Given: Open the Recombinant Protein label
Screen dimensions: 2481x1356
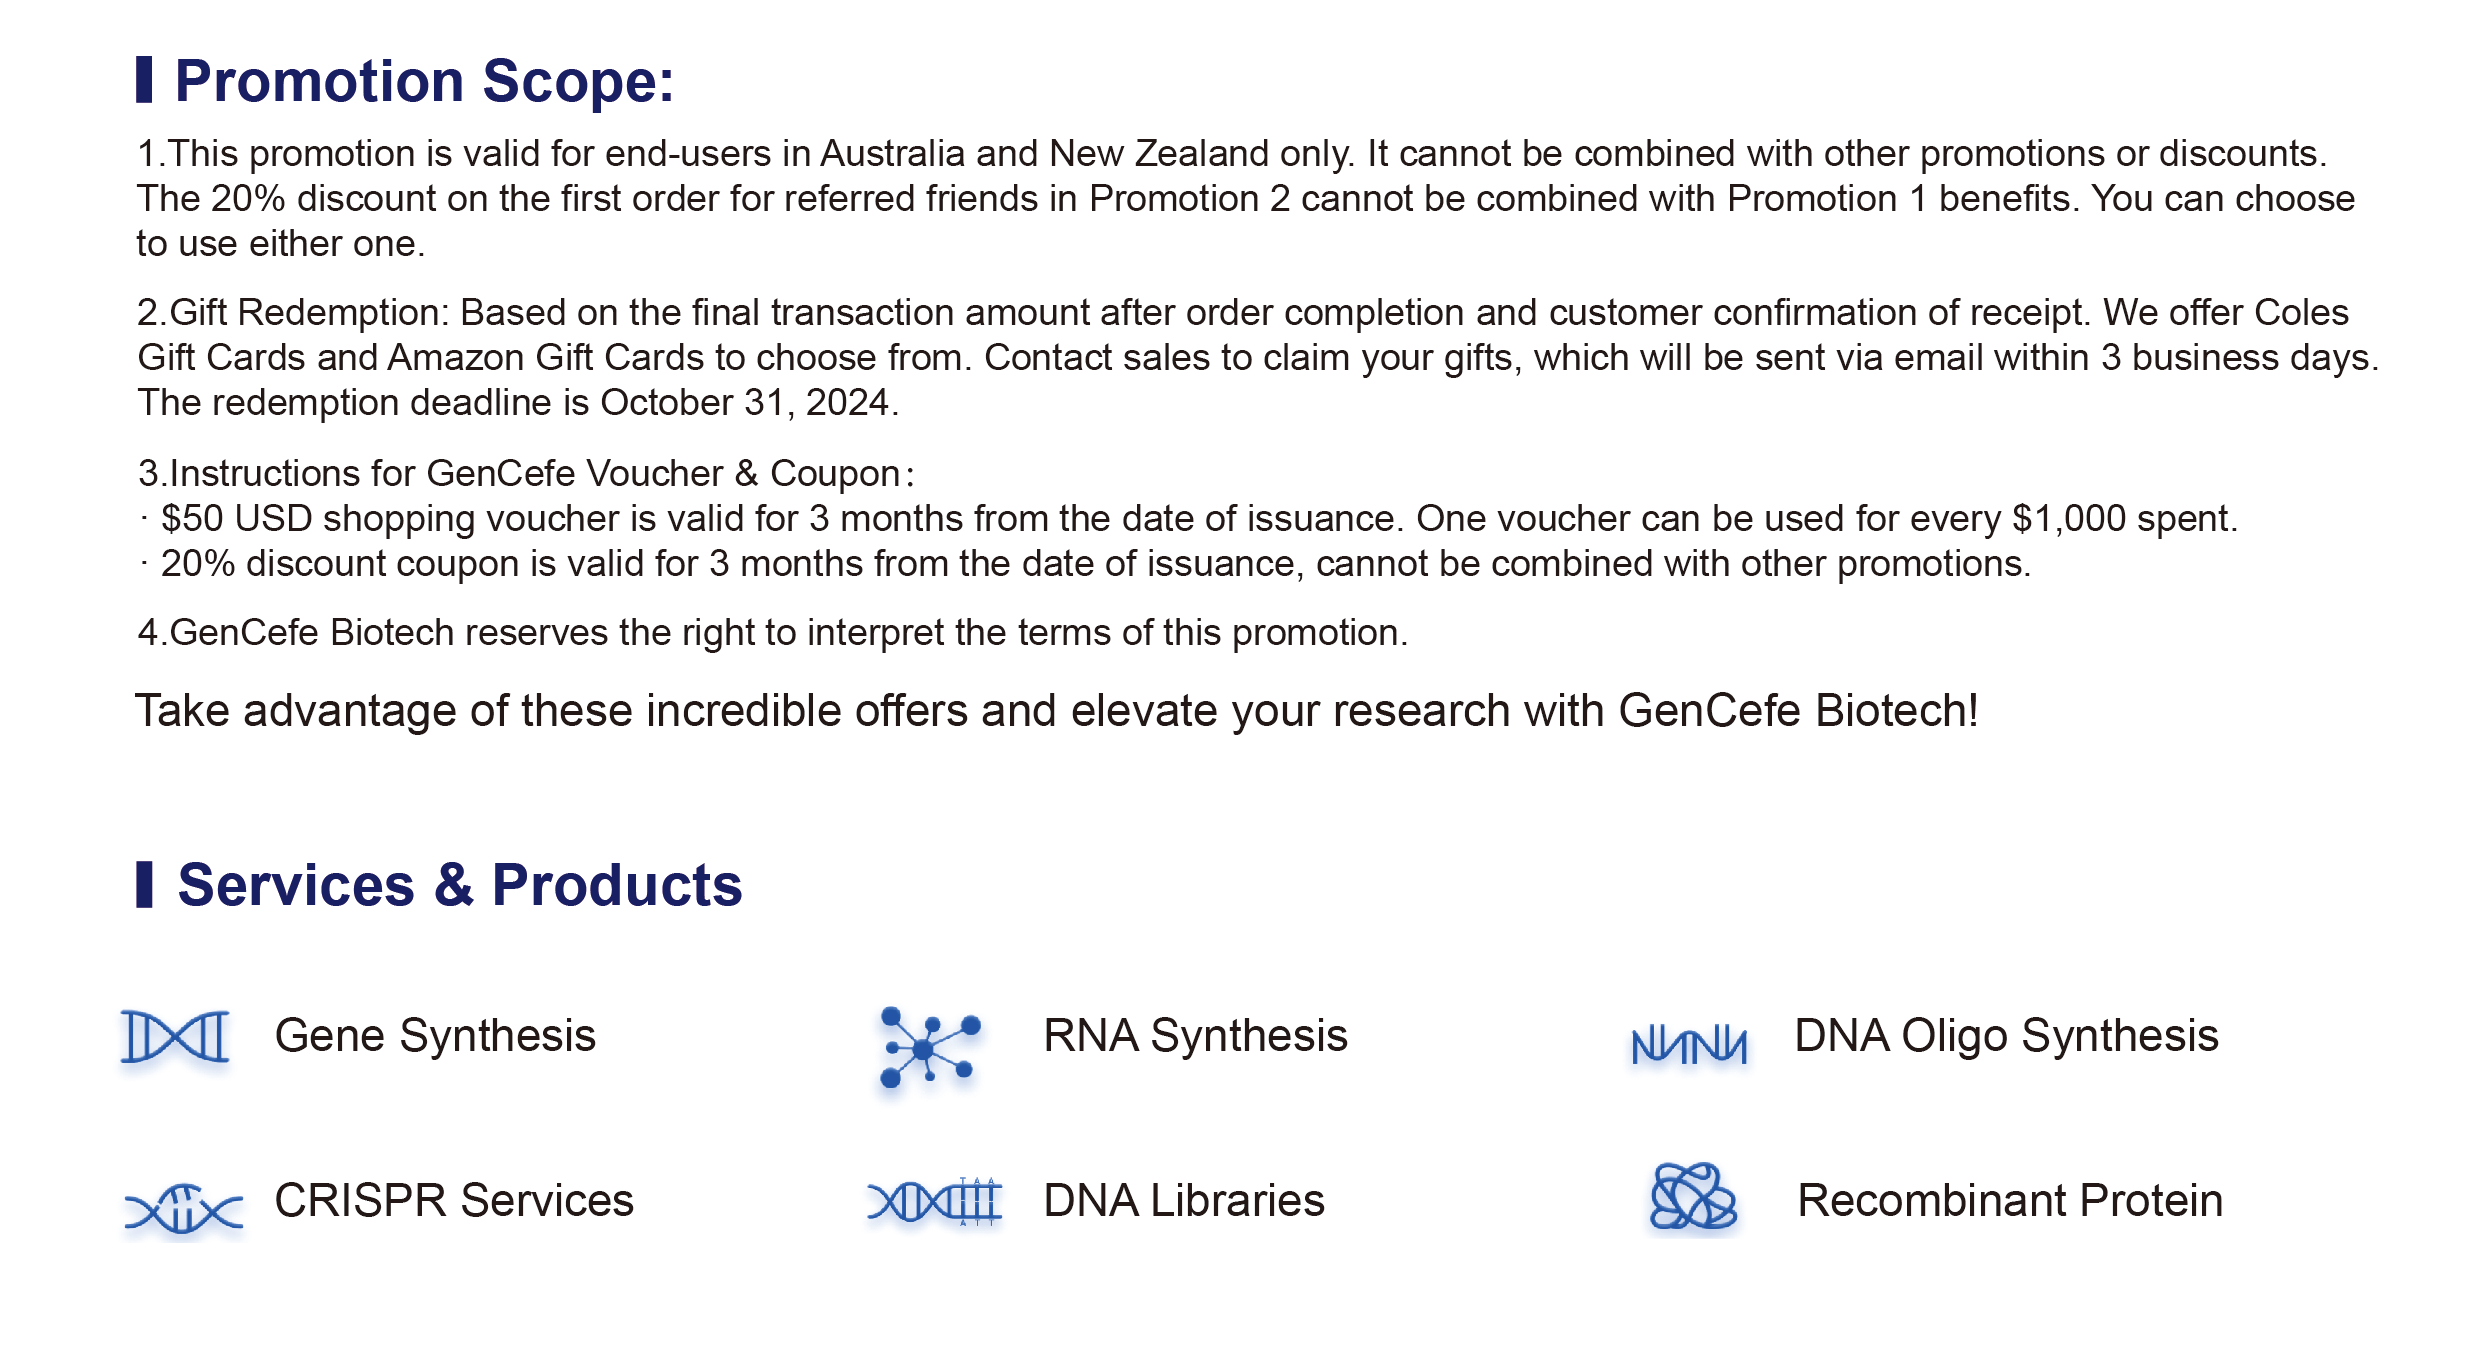Looking at the screenshot, I should click(2010, 1200).
